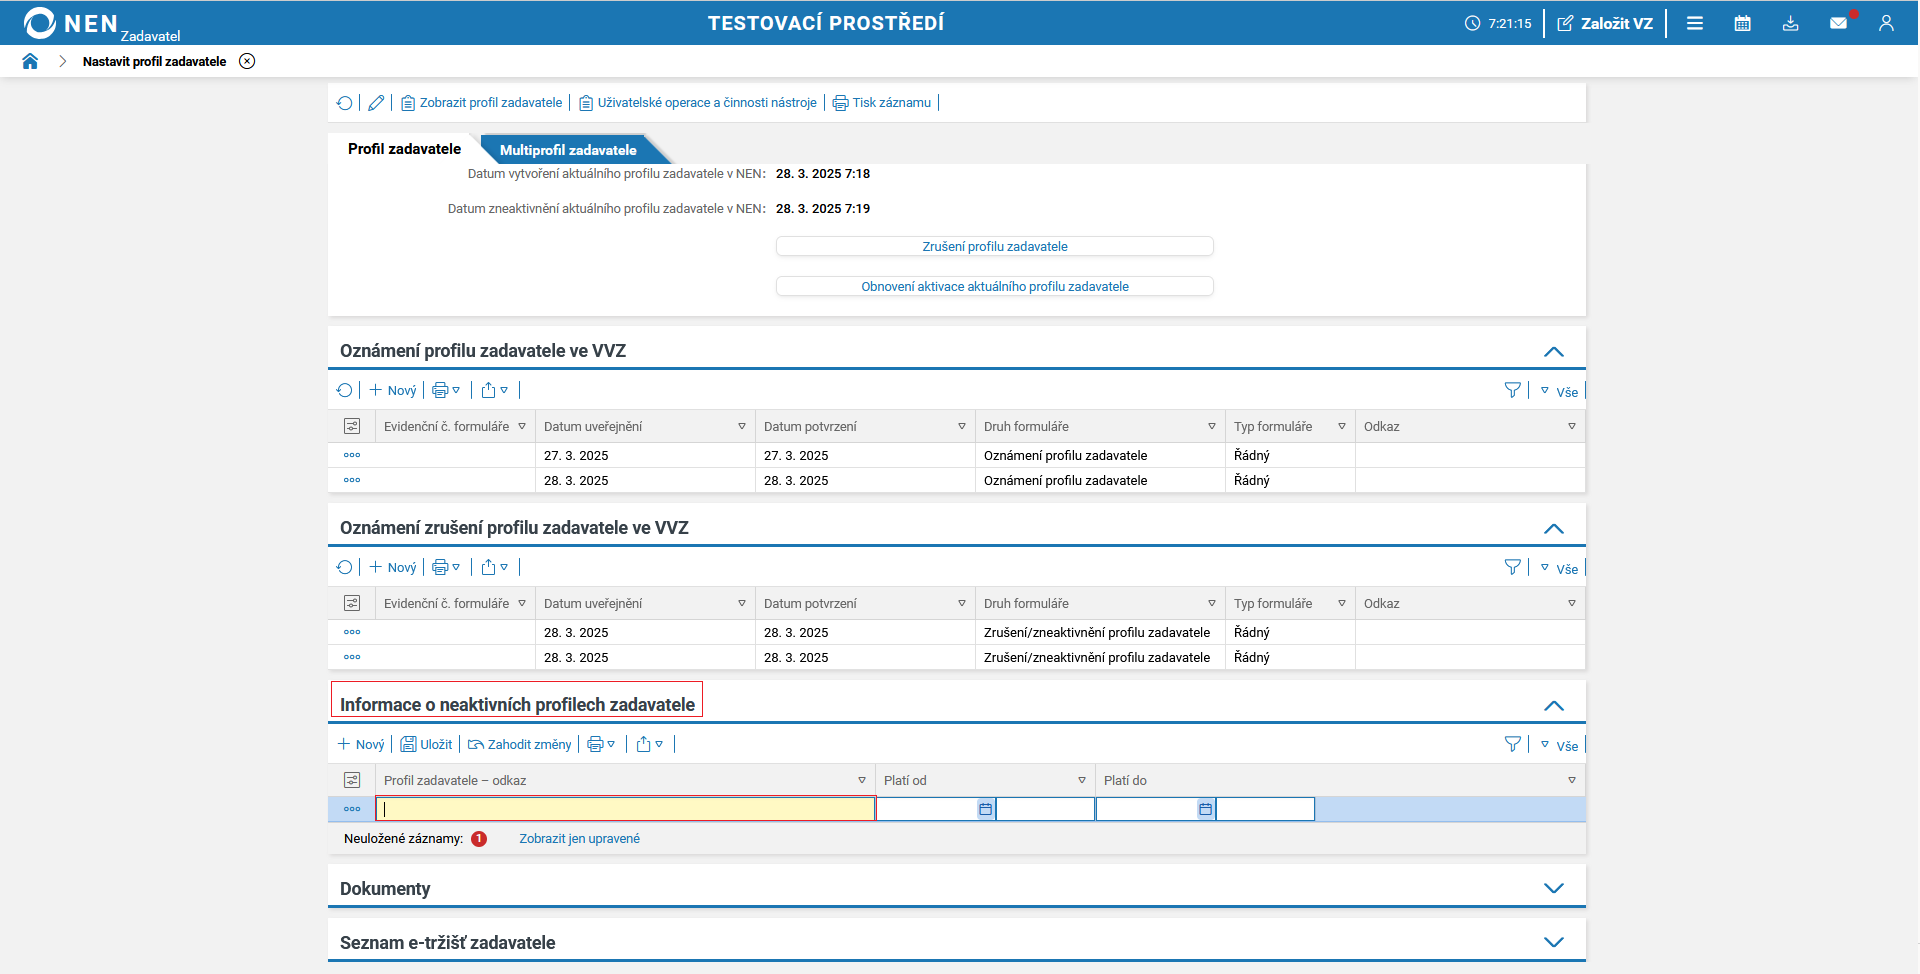The height and width of the screenshot is (974, 1920).
Task: Open the user account icon
Action: click(x=1886, y=23)
